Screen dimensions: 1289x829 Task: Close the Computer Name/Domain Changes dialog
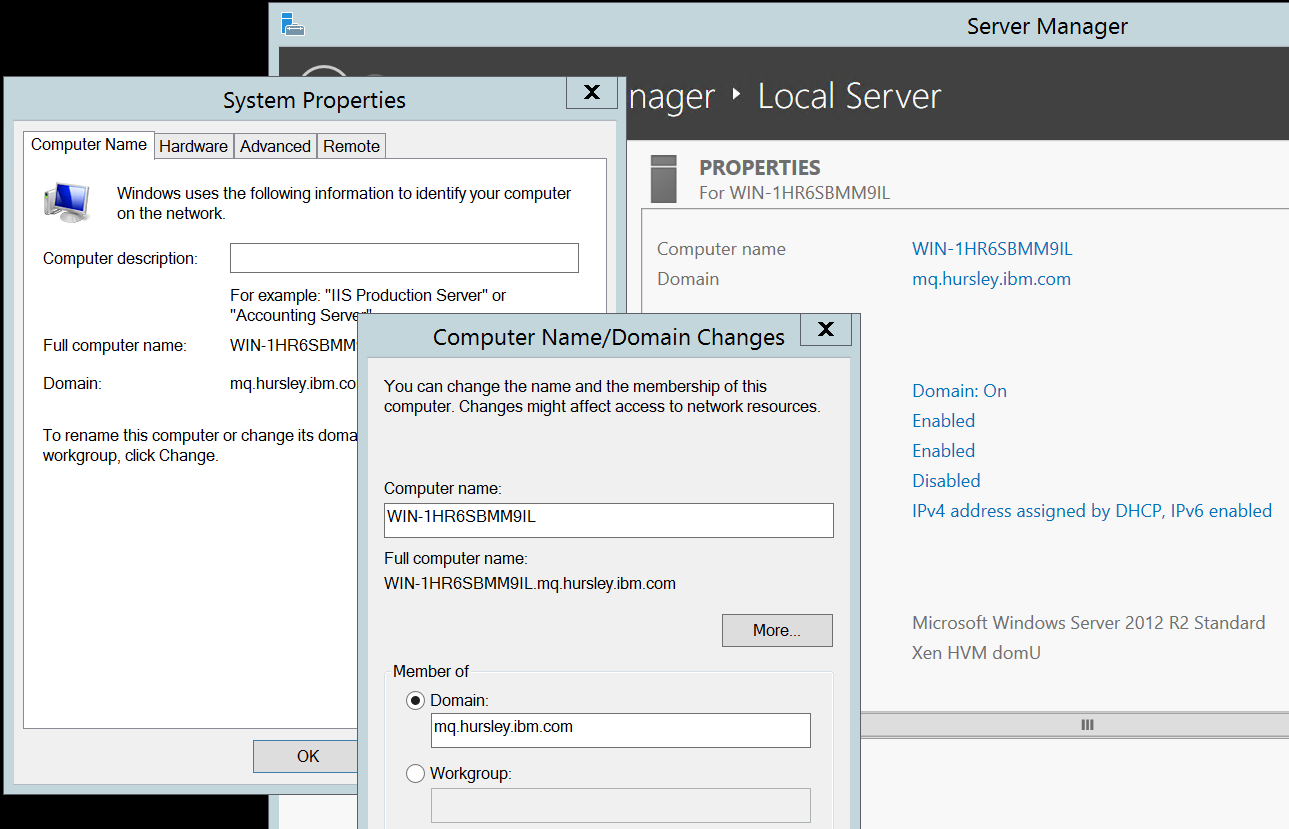click(x=825, y=329)
